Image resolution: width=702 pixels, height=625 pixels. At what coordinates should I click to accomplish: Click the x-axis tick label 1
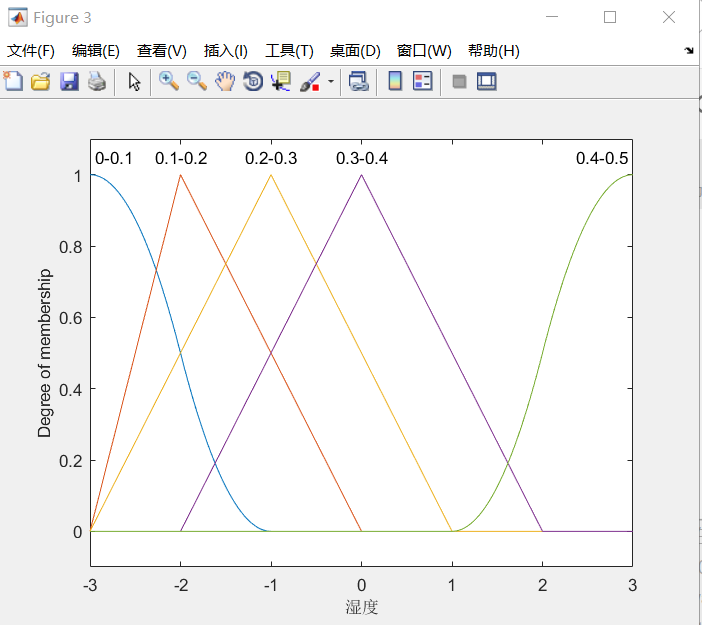pyautogui.click(x=452, y=585)
